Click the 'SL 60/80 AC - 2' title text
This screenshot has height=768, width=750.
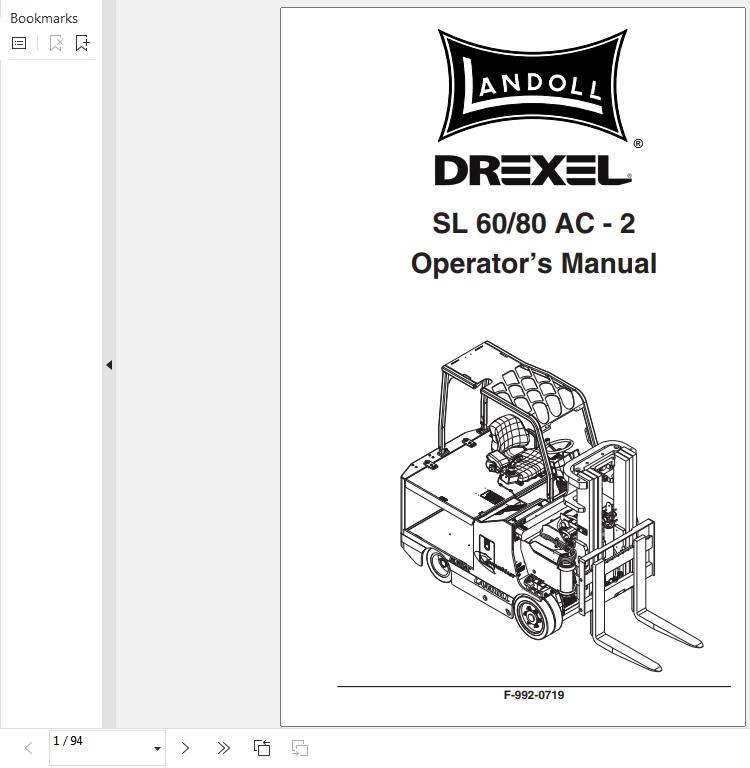pyautogui.click(x=533, y=223)
